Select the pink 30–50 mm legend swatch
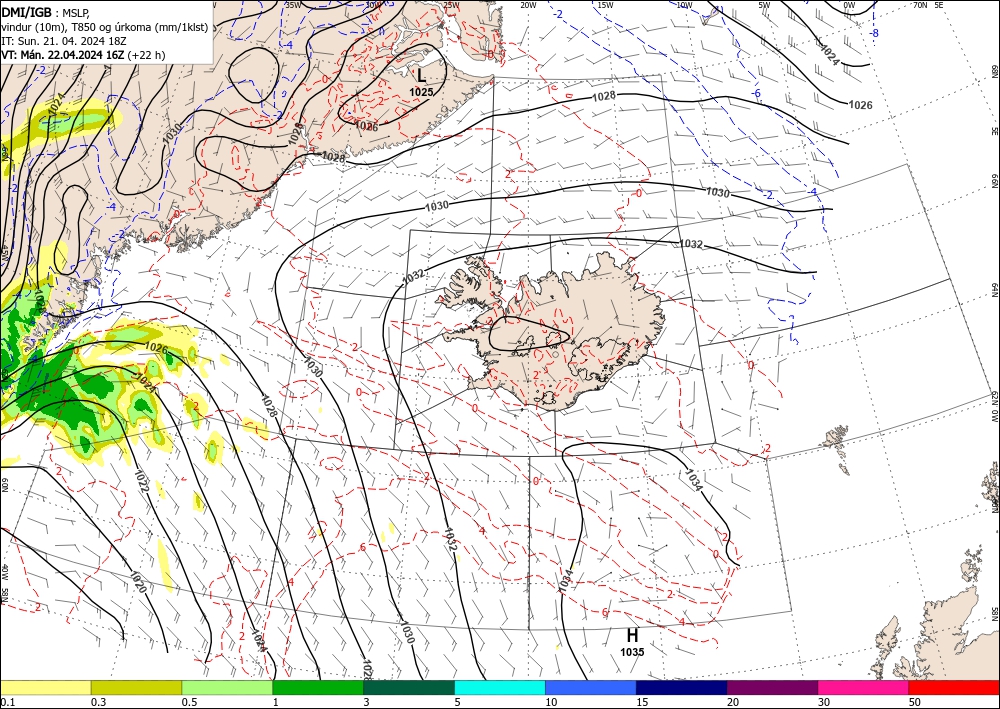This screenshot has height=709, width=1000. tap(864, 687)
